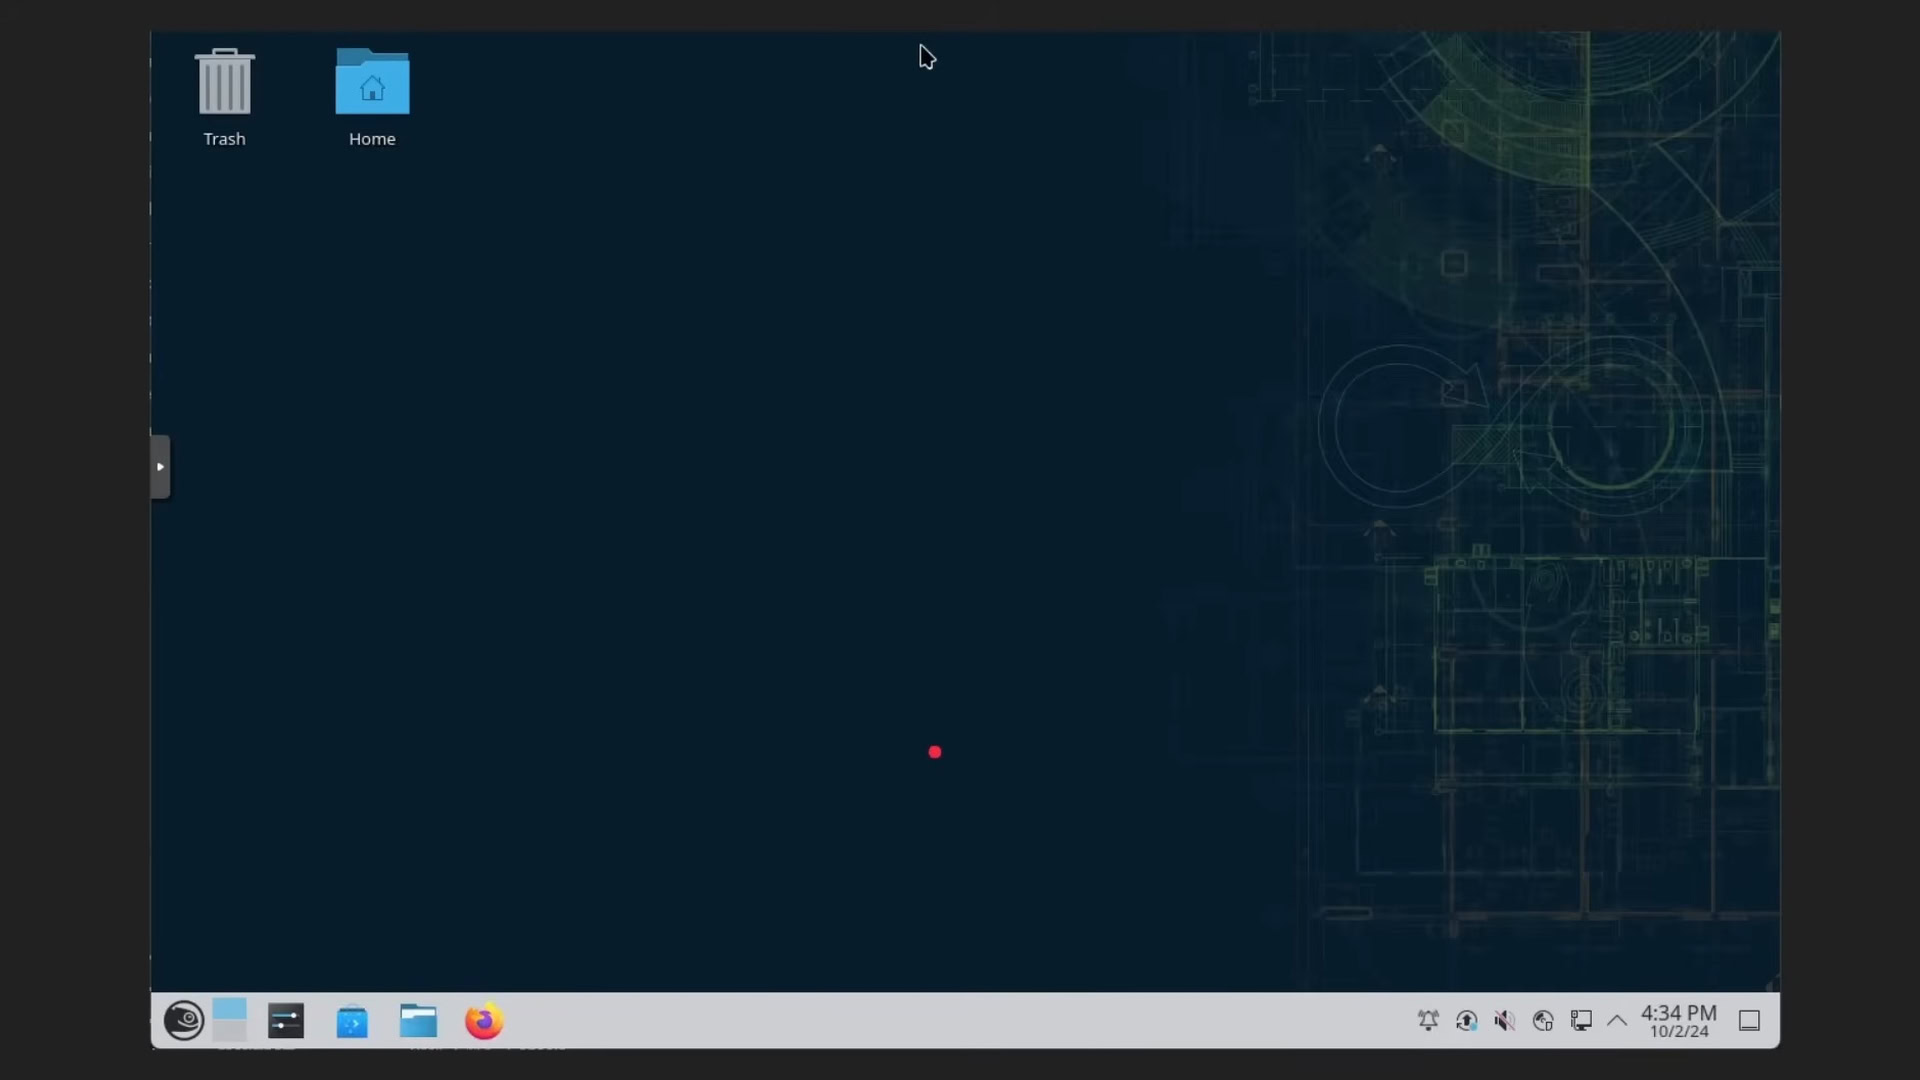The width and height of the screenshot is (1920, 1080).
Task: Switch to the bottom virtual desktop in pager
Action: [x=230, y=1031]
